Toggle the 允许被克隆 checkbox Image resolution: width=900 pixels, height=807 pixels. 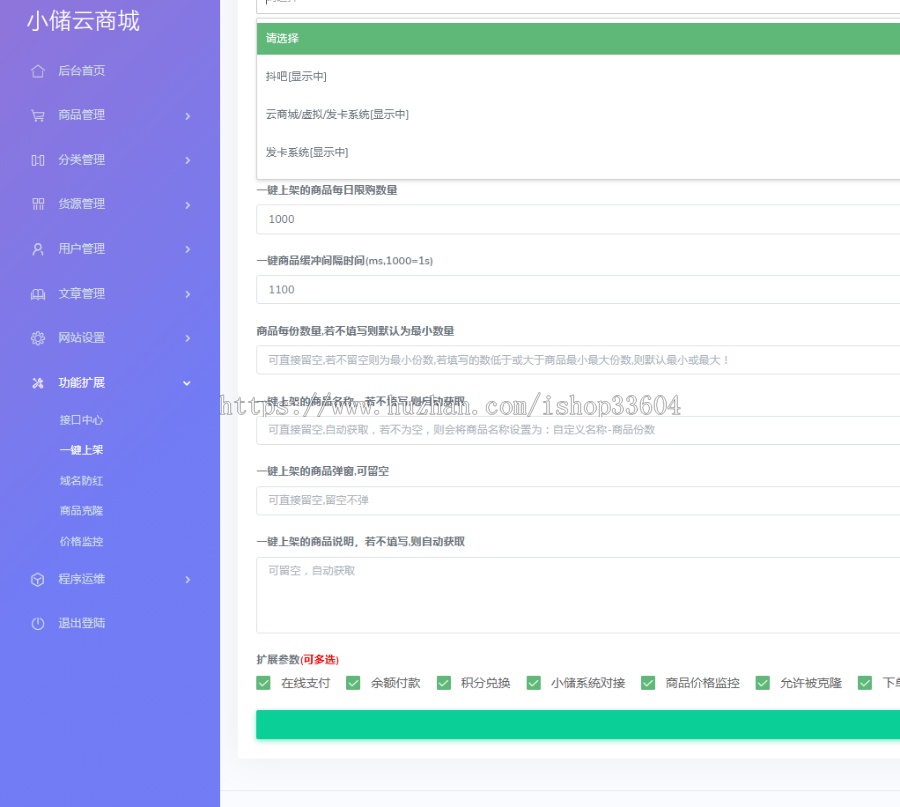762,682
